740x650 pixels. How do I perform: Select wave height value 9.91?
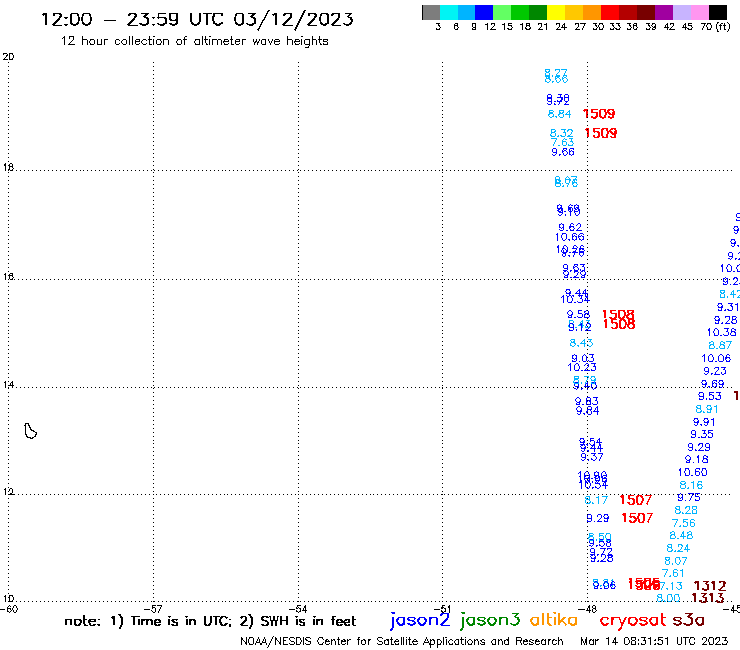(704, 422)
